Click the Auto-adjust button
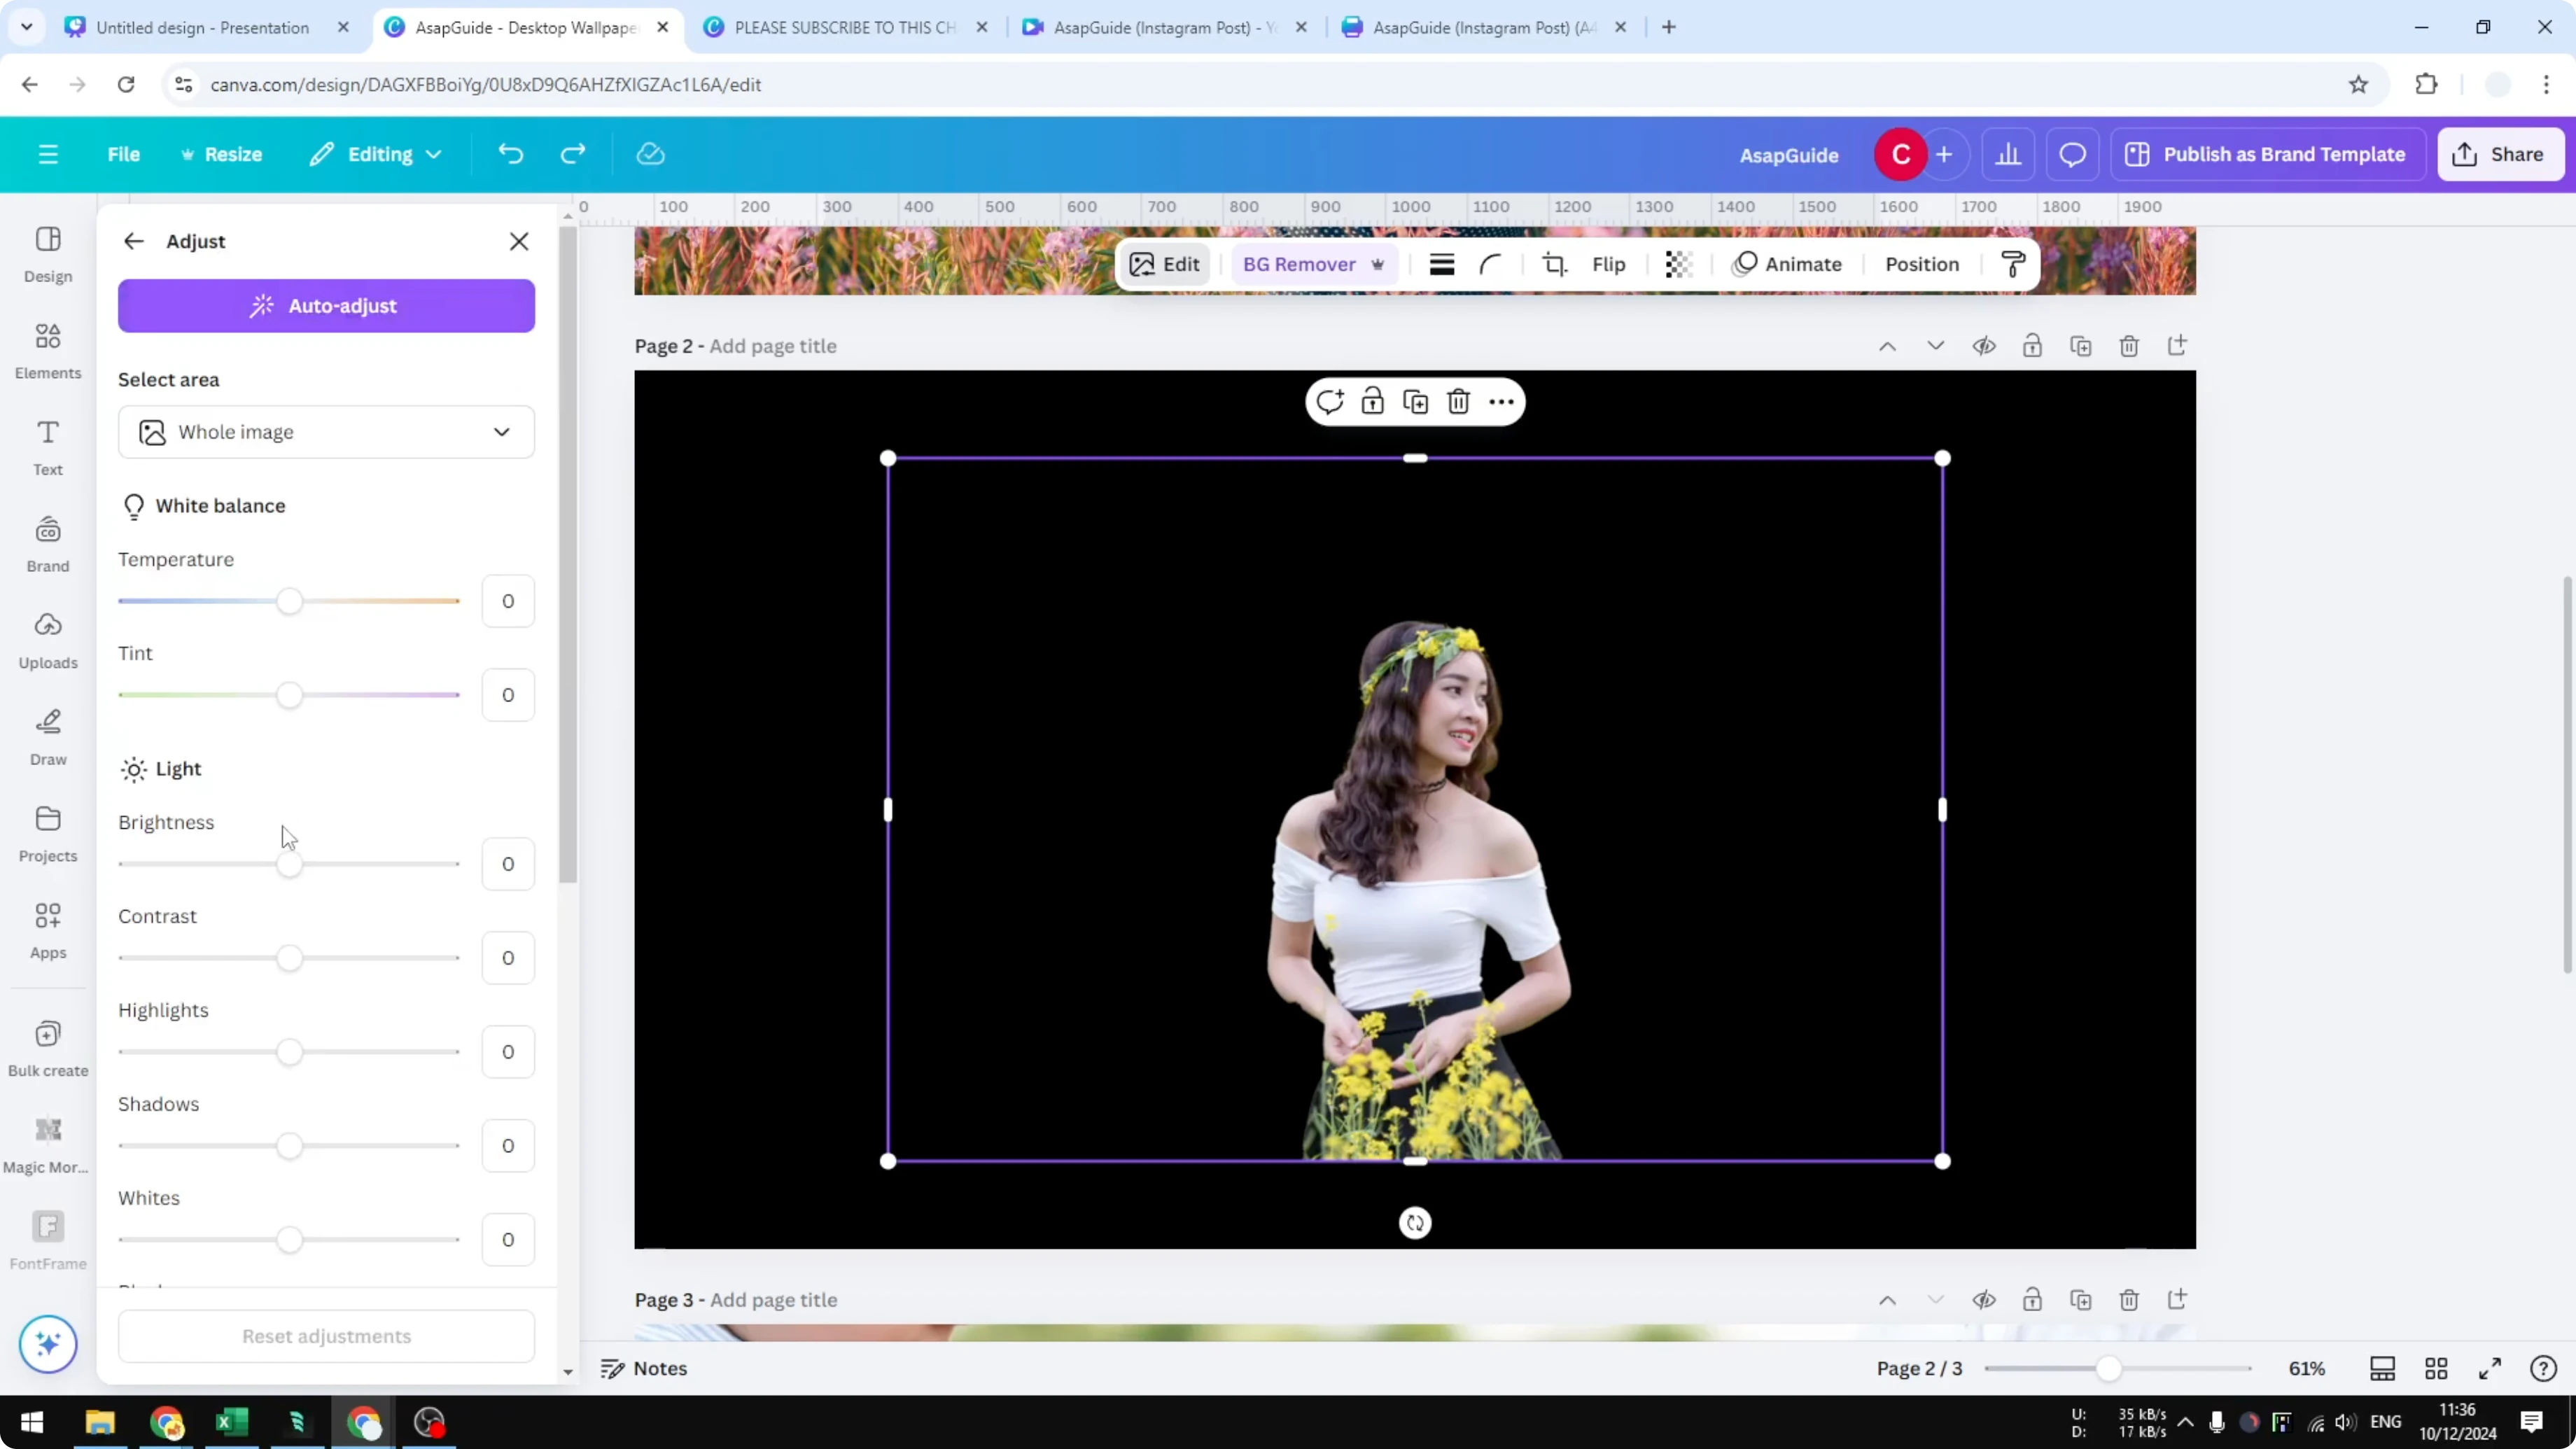 [326, 305]
